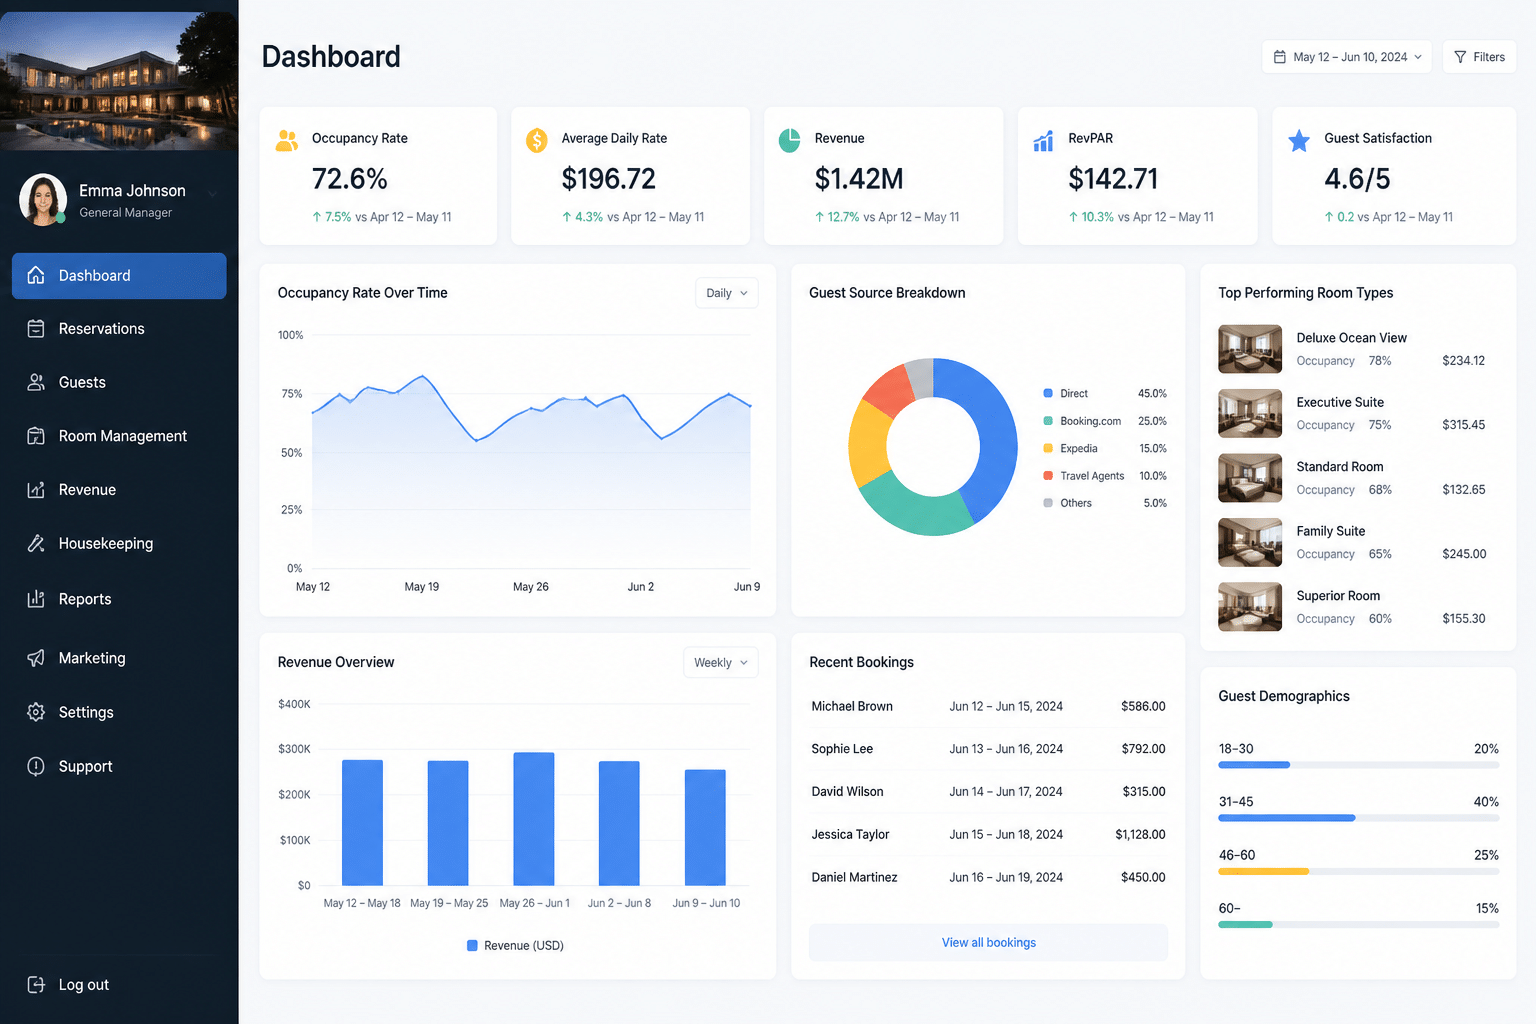Click the Direct blue legend swatch

[x=1048, y=394]
